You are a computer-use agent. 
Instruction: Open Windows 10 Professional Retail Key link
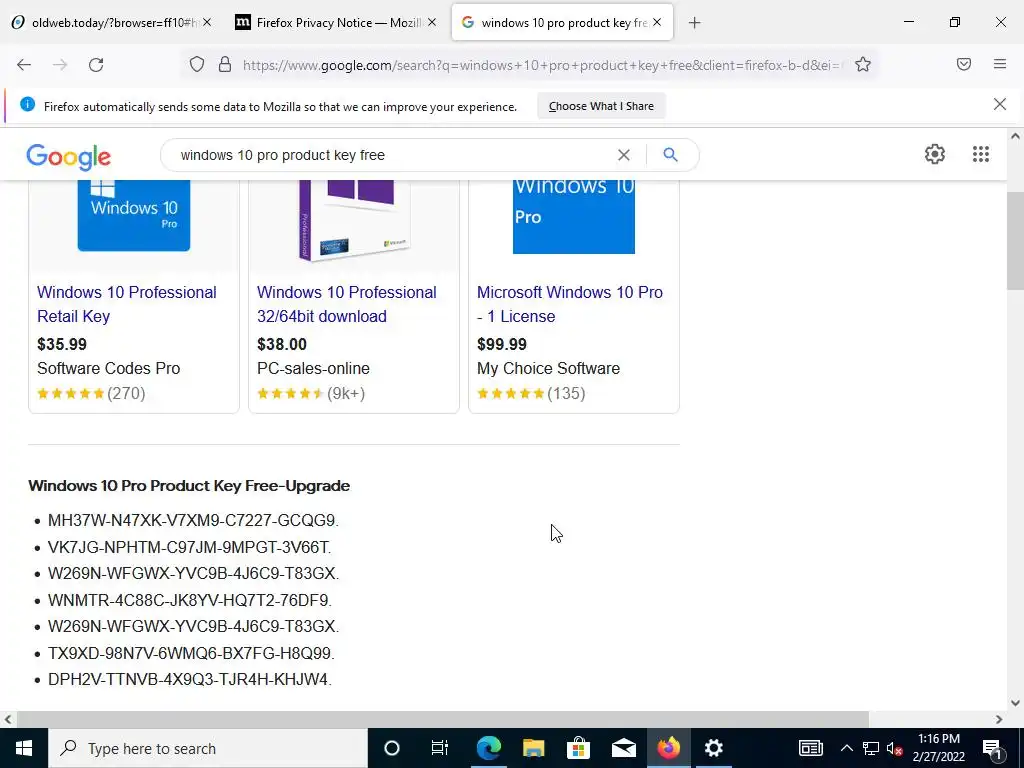tap(127, 304)
